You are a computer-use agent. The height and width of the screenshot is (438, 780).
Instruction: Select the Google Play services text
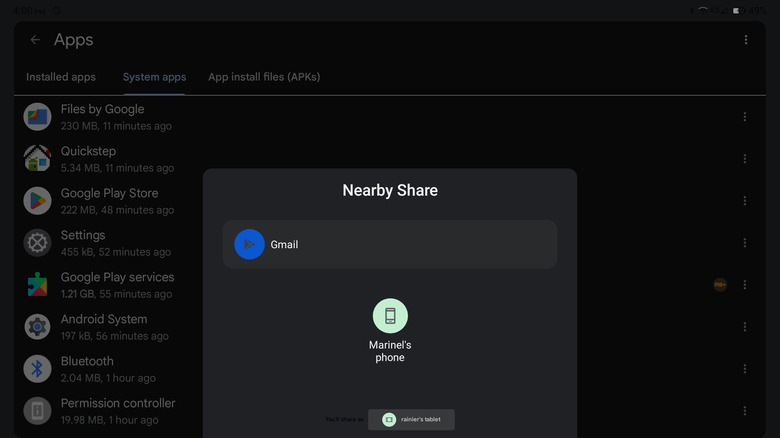point(117,277)
